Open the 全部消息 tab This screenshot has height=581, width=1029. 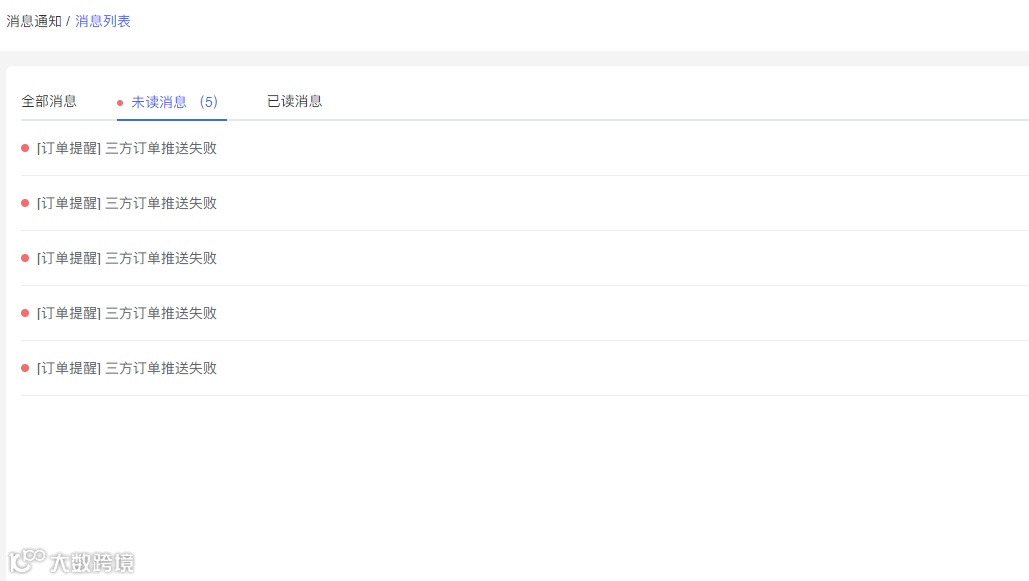click(49, 101)
